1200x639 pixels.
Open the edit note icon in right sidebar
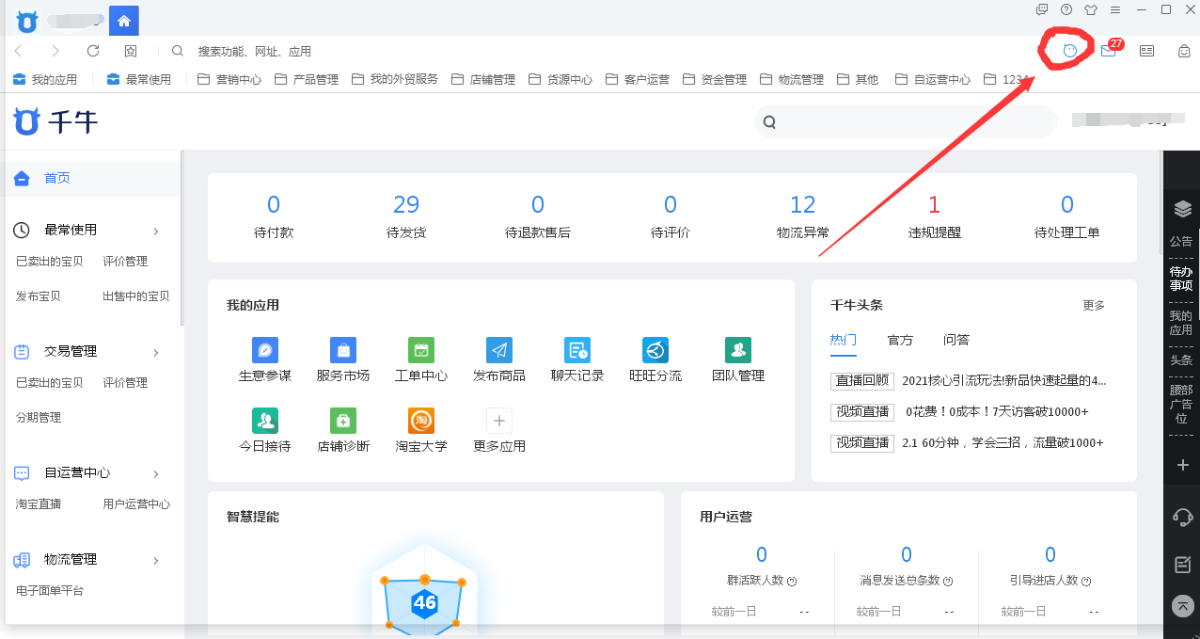coord(1183,563)
